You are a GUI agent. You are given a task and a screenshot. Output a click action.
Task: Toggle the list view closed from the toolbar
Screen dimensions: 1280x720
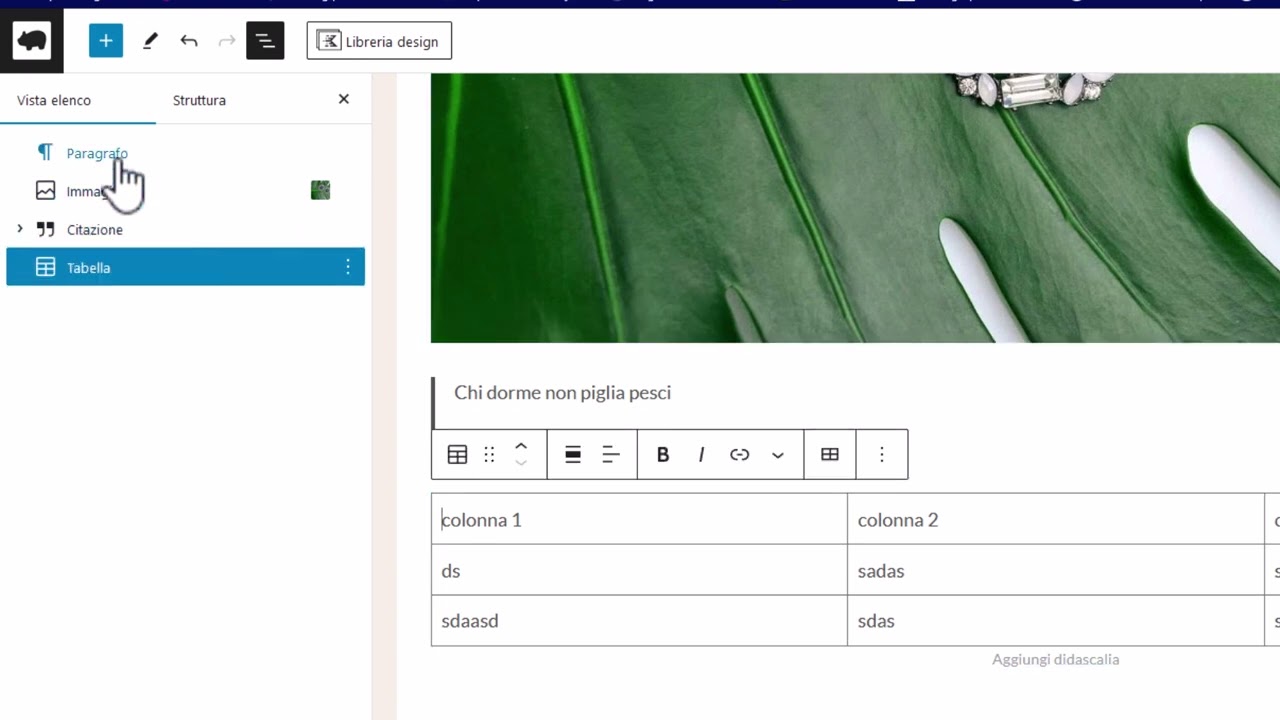(265, 41)
